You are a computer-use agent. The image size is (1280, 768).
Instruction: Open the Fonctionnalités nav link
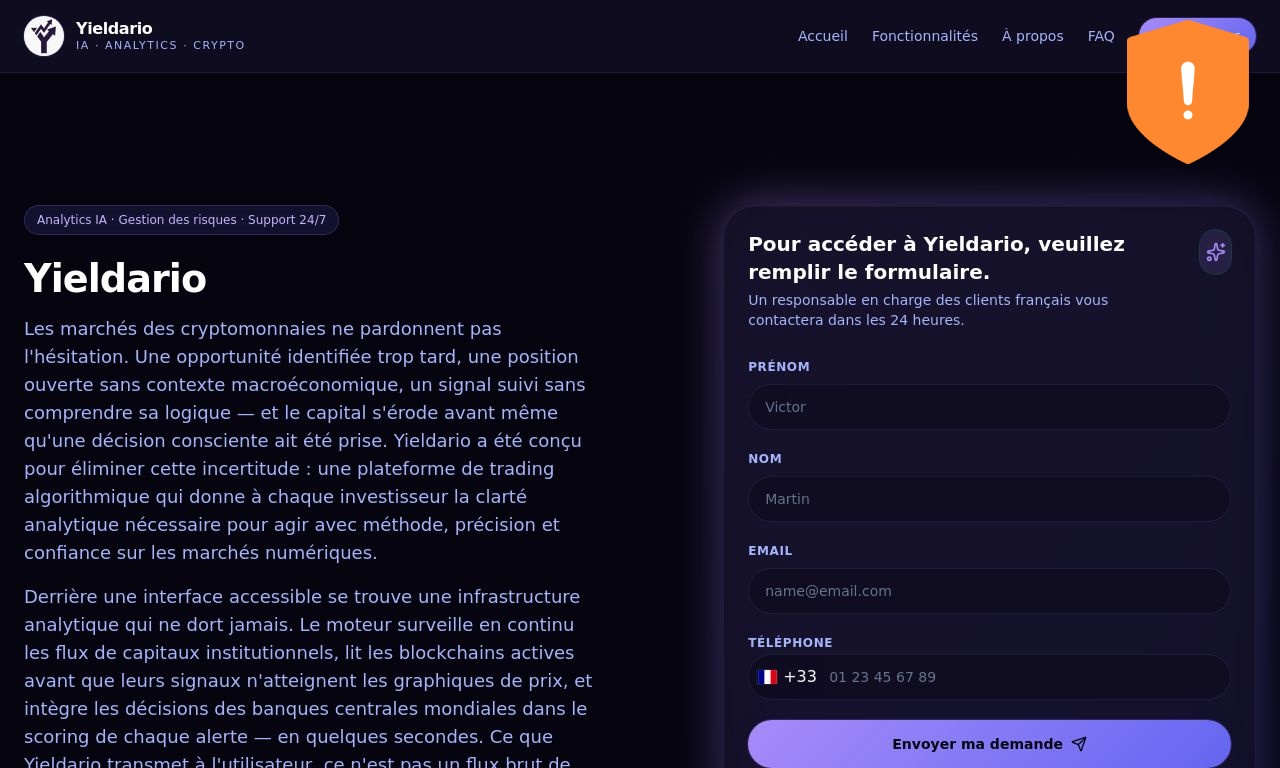coord(925,36)
